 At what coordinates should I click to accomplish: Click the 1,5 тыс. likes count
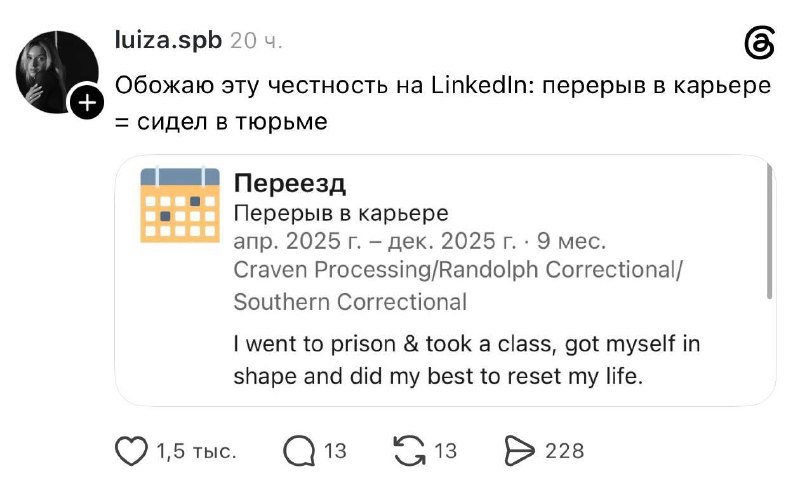coord(196,451)
